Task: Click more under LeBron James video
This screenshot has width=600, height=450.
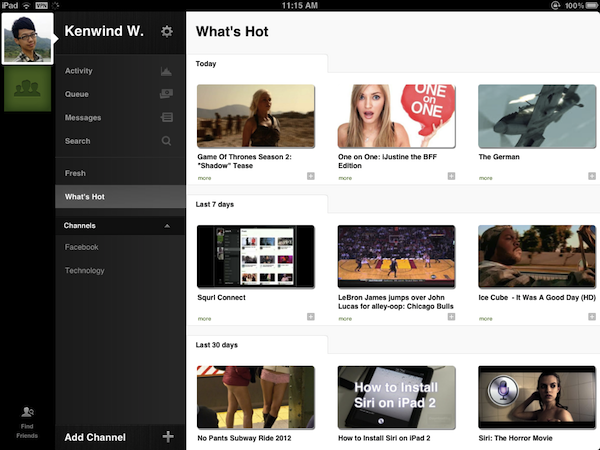Action: click(x=345, y=318)
